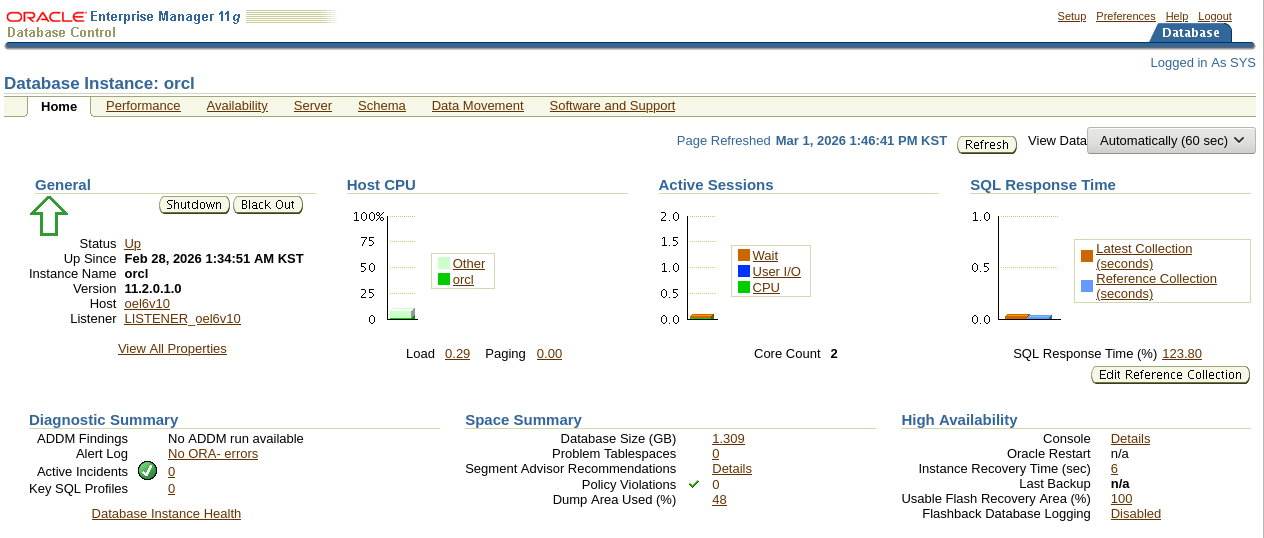Select the Home tab

click(59, 107)
